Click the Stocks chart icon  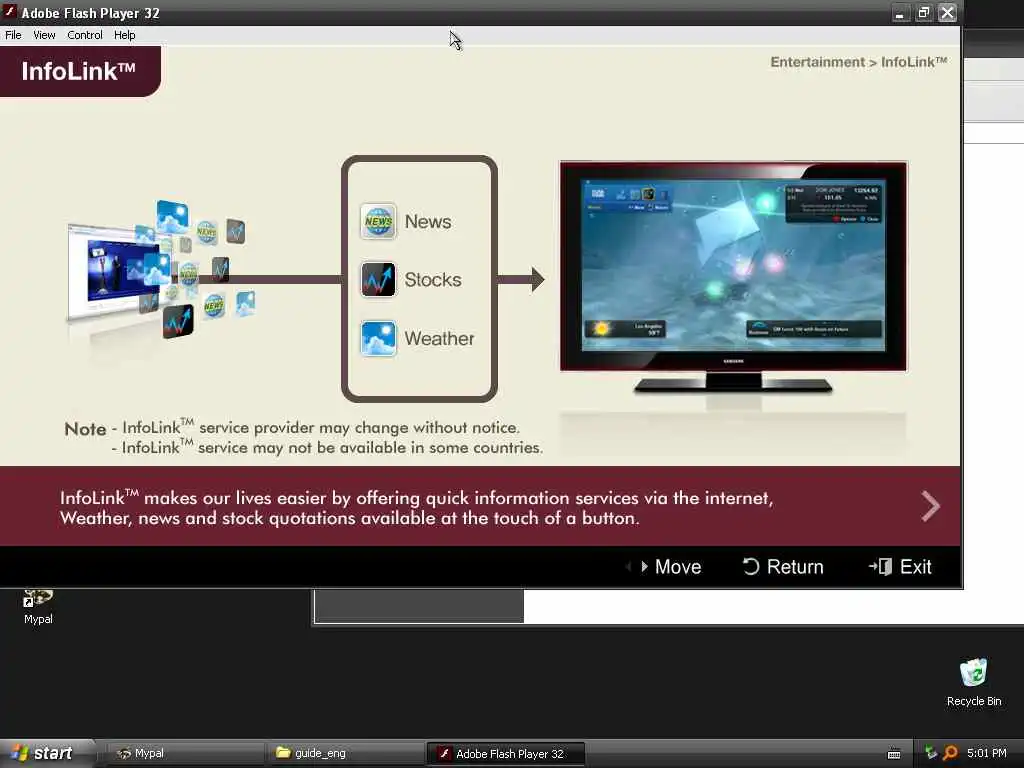(378, 280)
